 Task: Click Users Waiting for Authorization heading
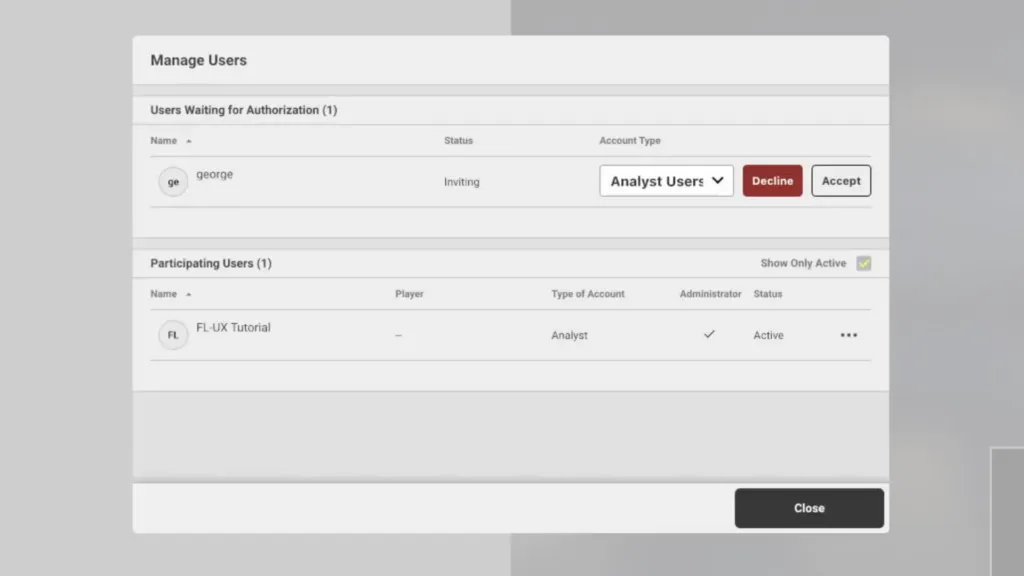point(244,110)
